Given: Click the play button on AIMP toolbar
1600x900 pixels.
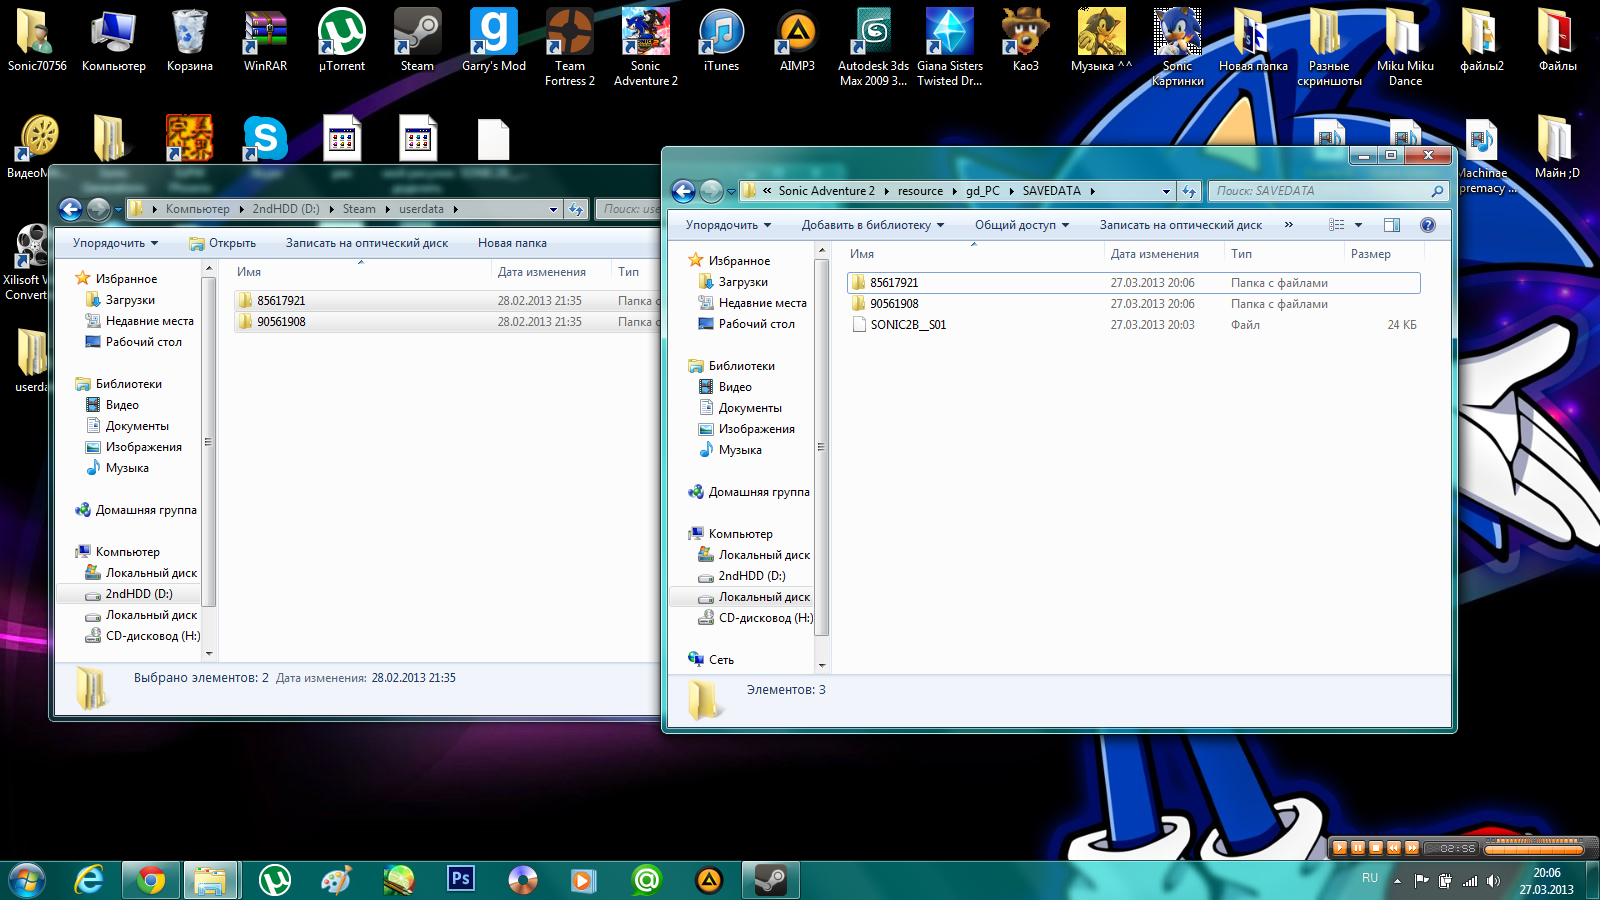Looking at the screenshot, I should click(1340, 848).
